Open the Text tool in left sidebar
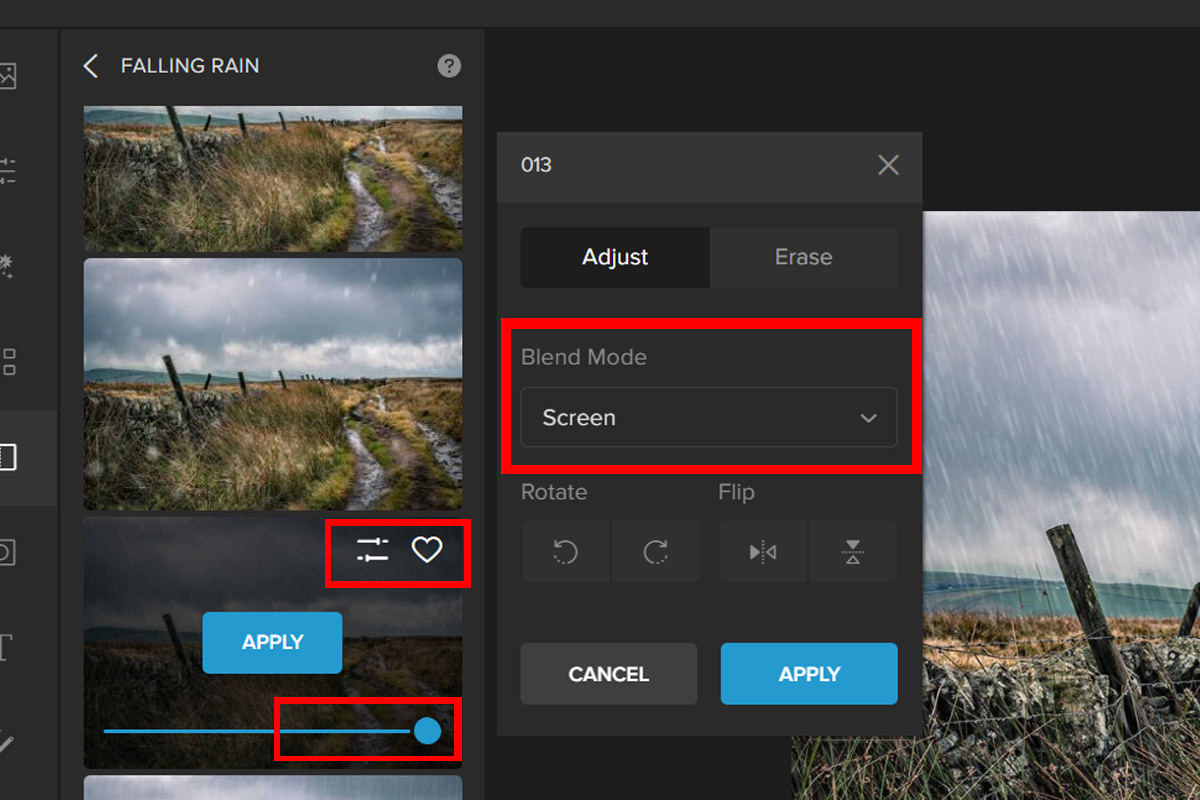 5,647
